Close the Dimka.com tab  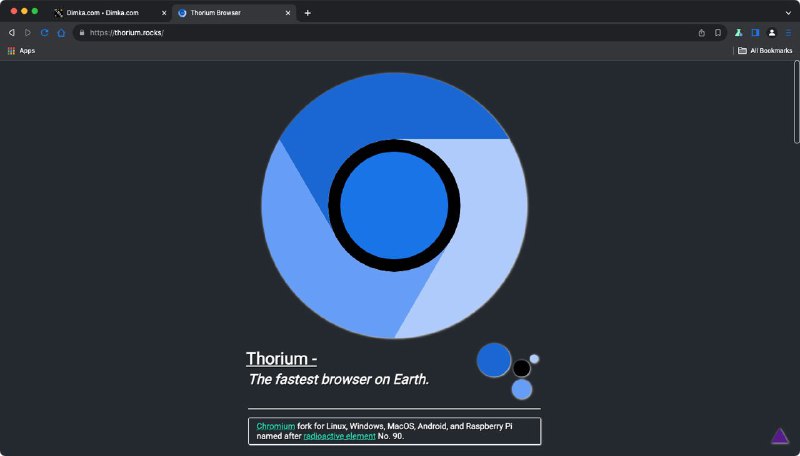point(164,13)
